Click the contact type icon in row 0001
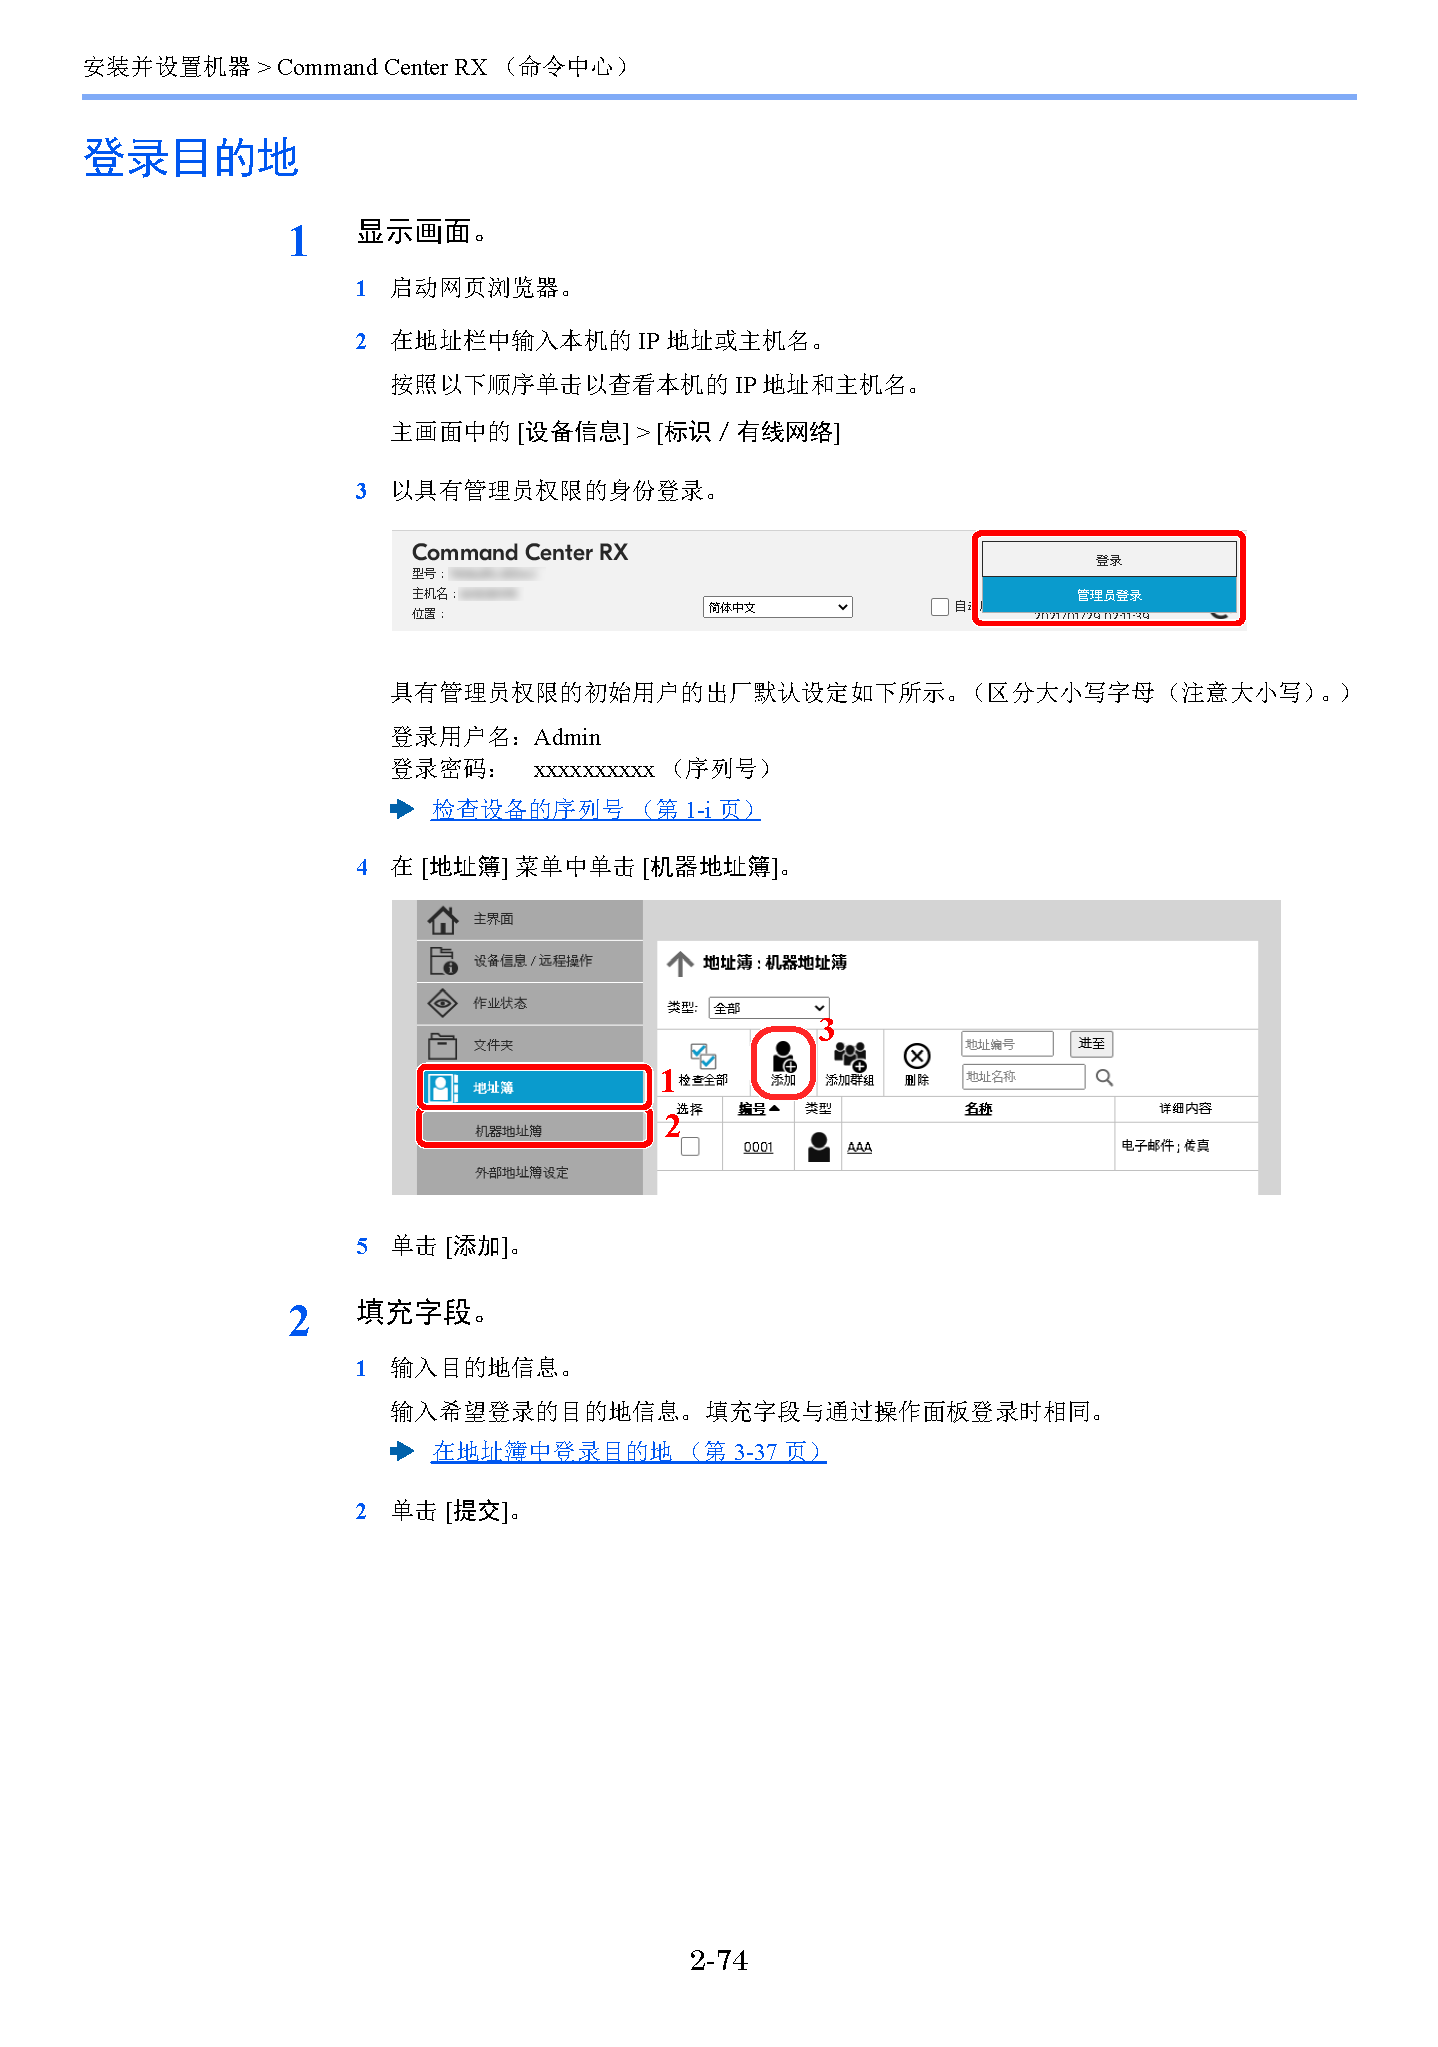The image size is (1438, 2047). pos(819,1146)
